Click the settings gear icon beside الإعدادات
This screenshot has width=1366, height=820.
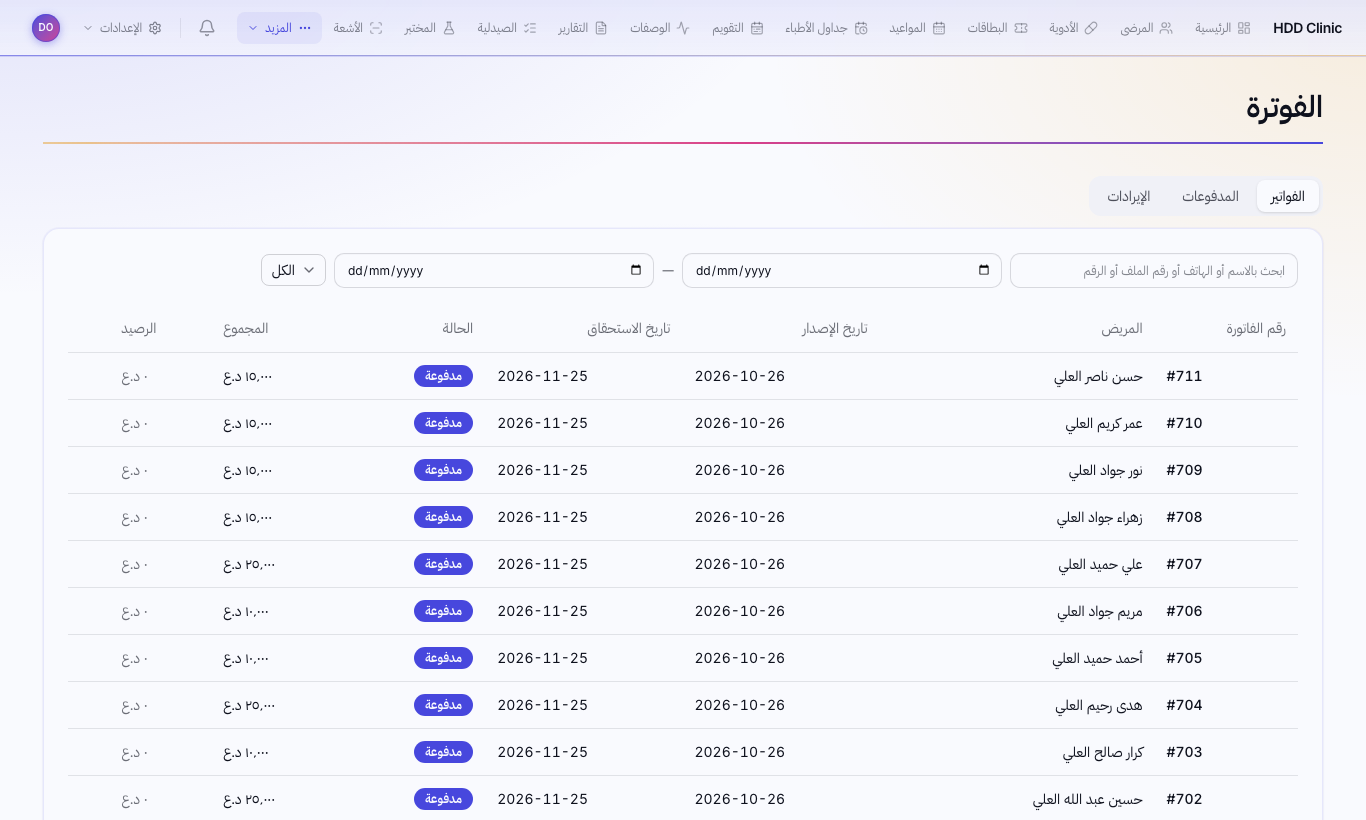155,28
